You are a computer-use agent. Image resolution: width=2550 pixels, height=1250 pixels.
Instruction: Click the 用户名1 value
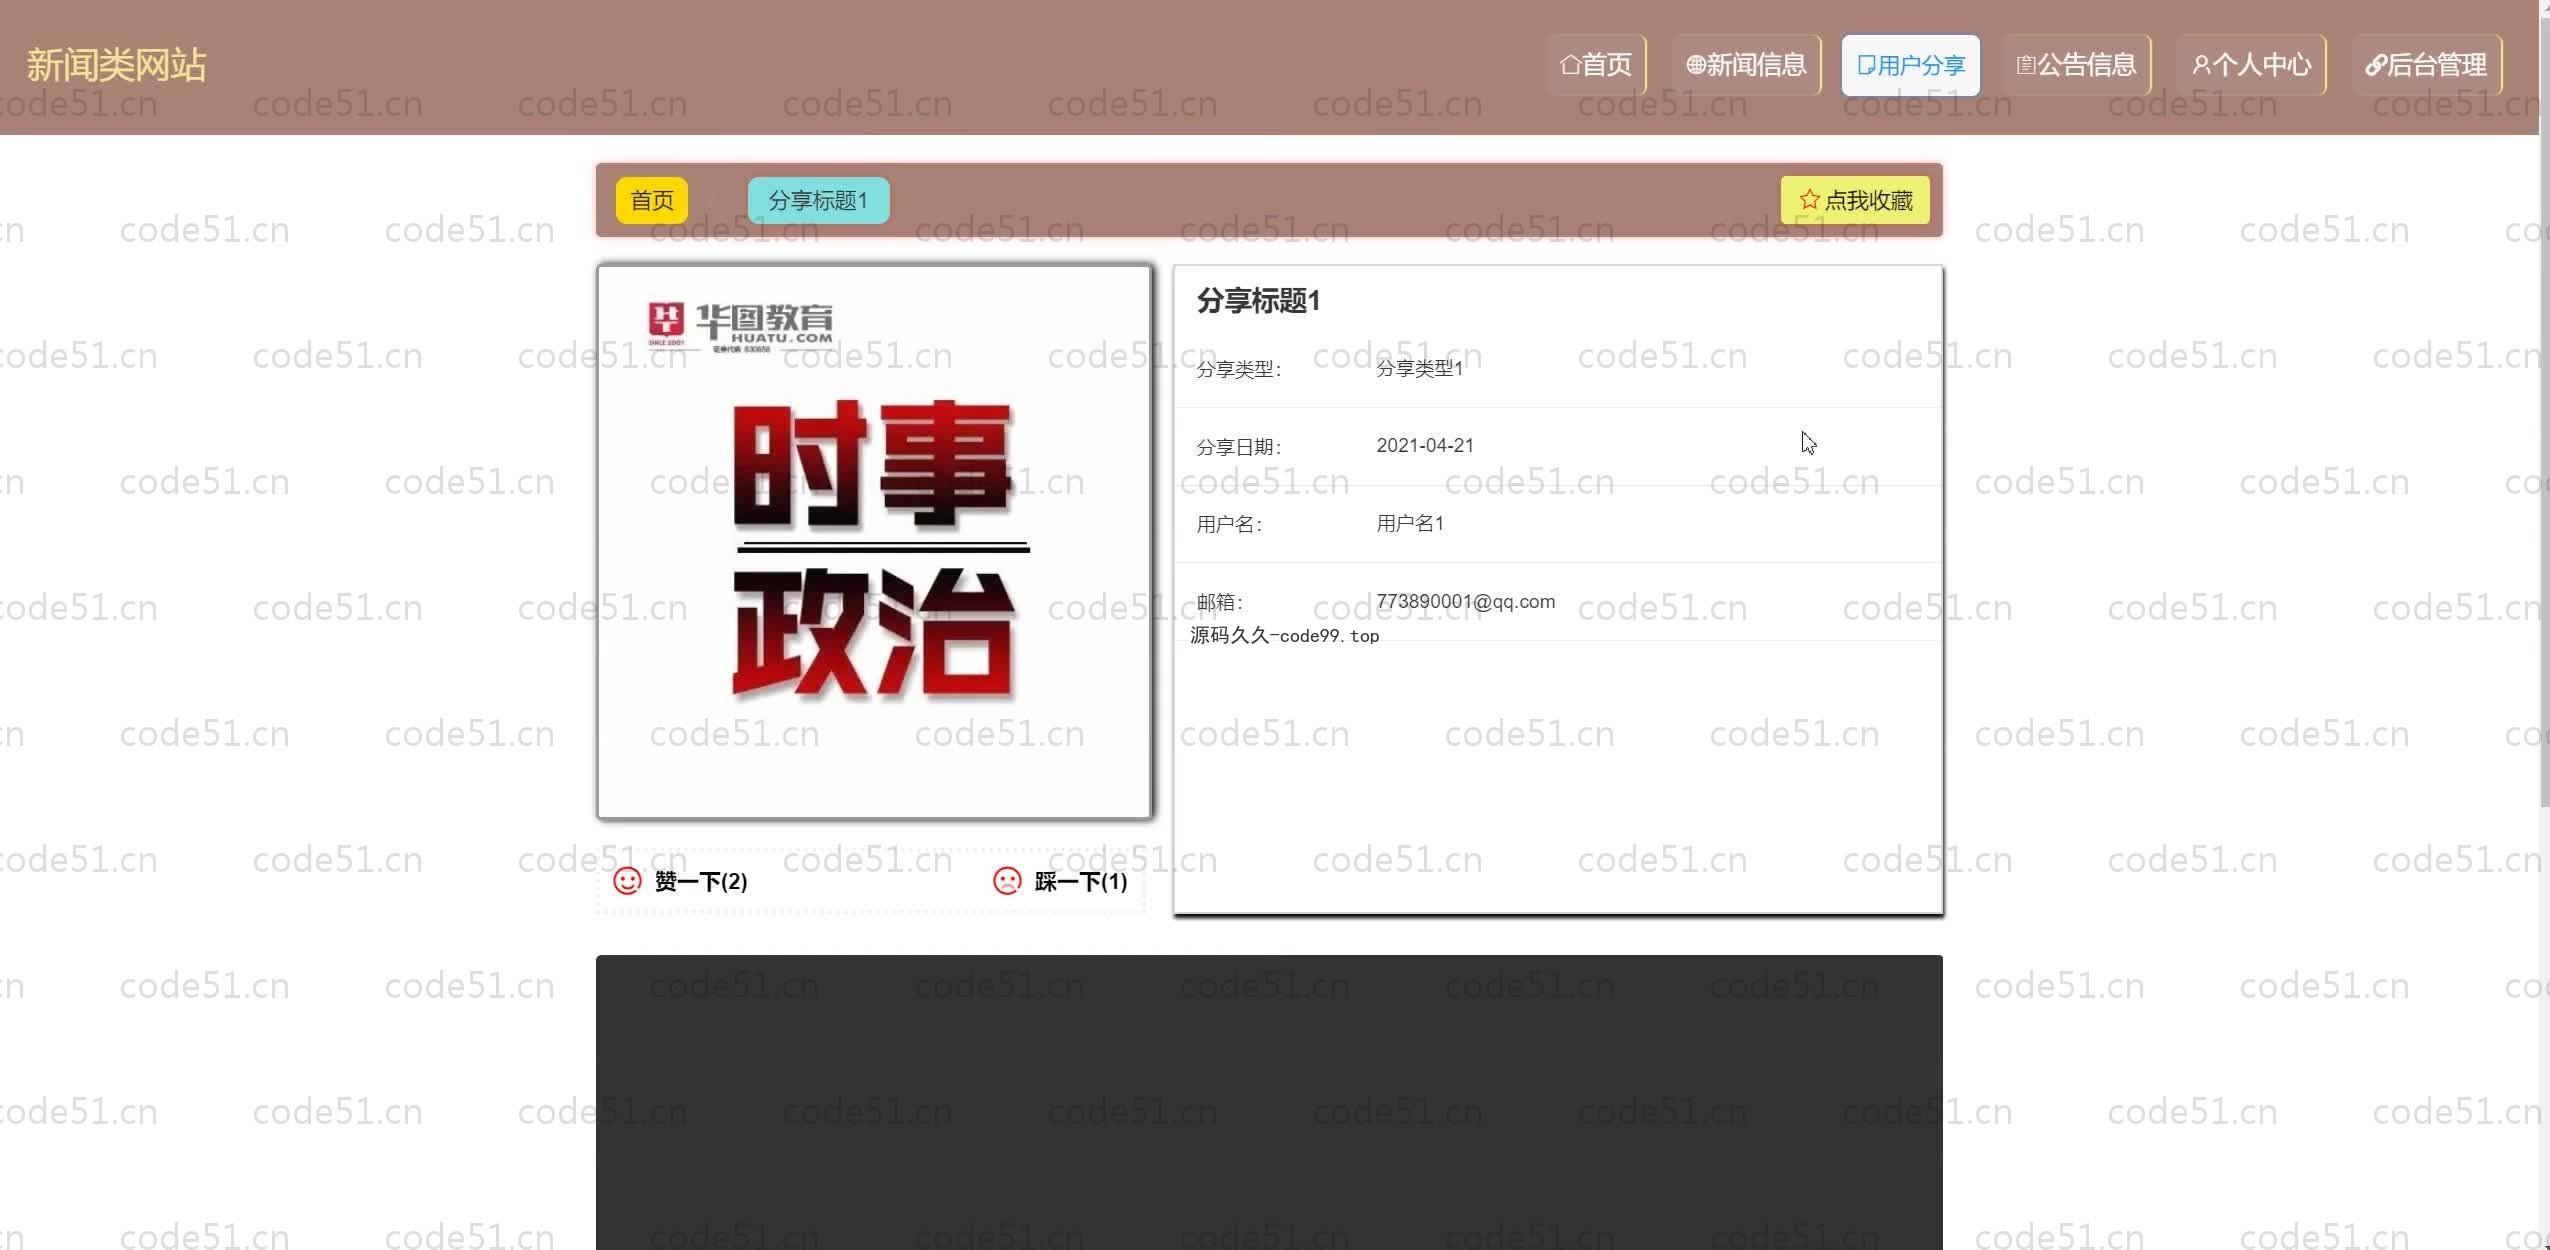tap(1410, 523)
